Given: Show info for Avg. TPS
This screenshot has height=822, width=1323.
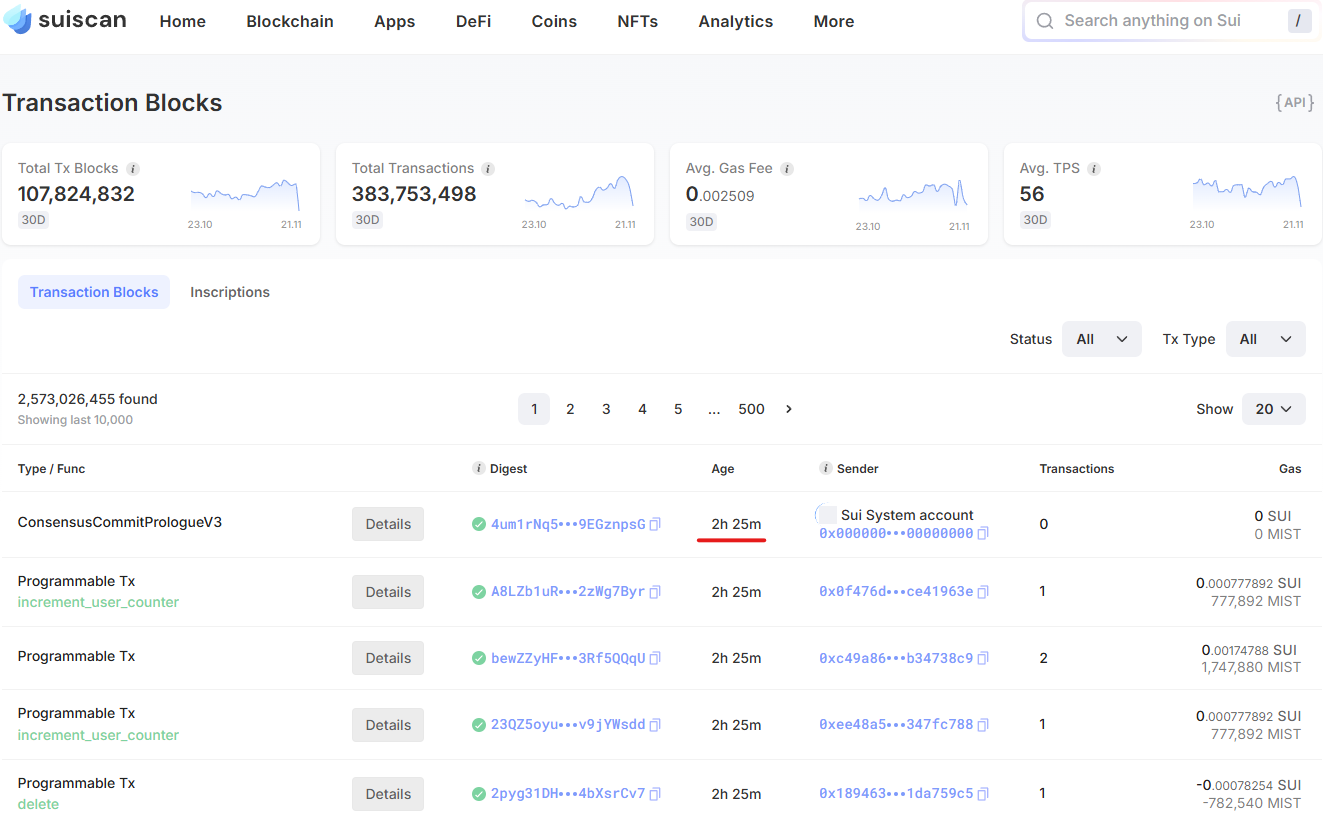Looking at the screenshot, I should point(1094,169).
